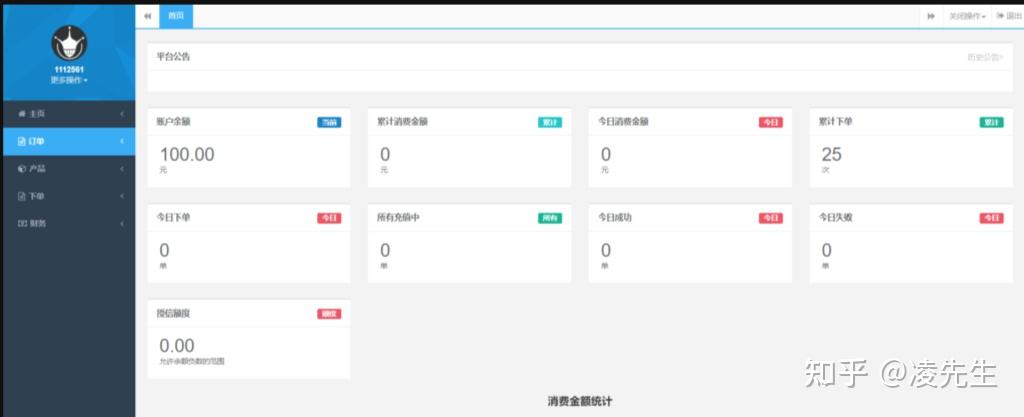Click the username 1112561 in sidebar
The image size is (1024, 417).
[69, 70]
